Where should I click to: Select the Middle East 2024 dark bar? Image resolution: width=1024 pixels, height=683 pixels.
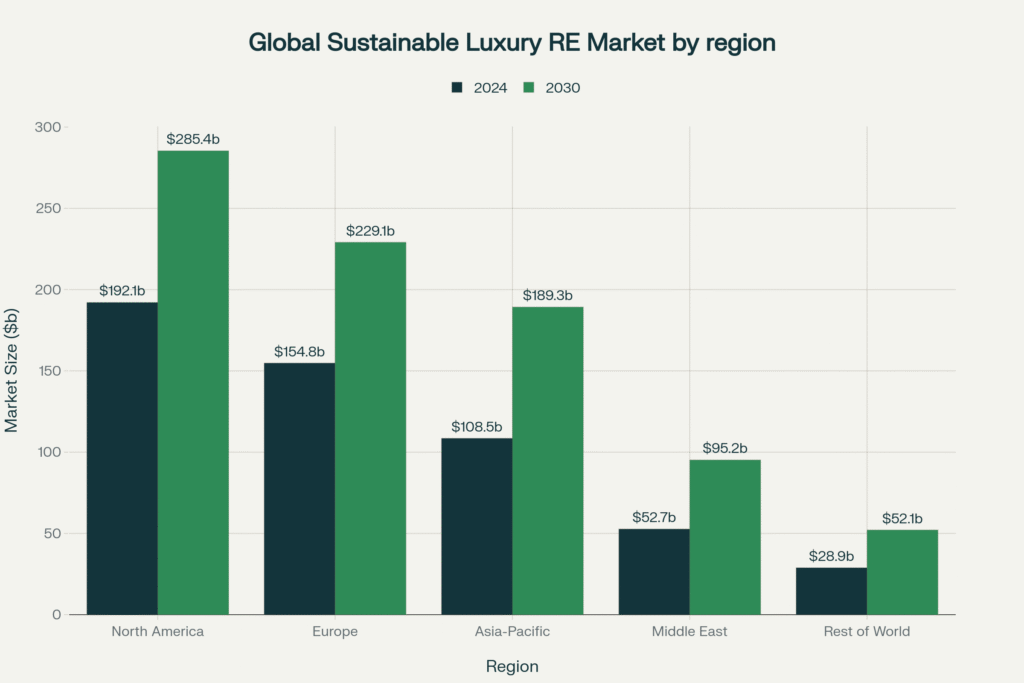tap(654, 571)
